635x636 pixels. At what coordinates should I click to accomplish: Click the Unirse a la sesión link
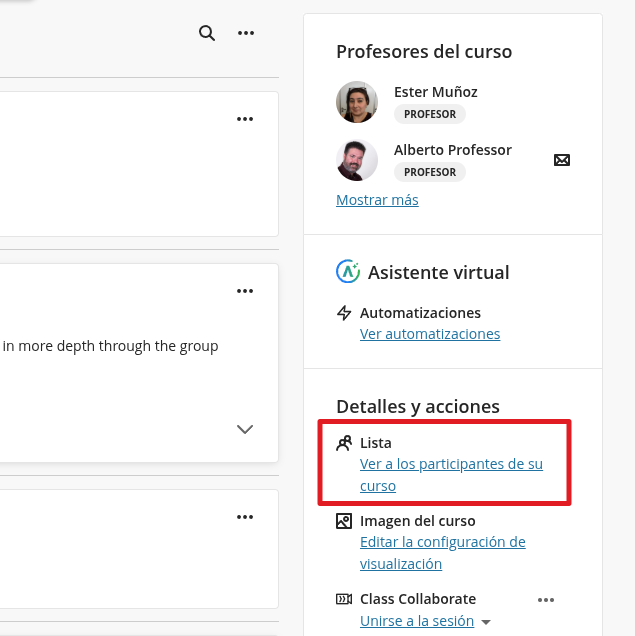pos(417,621)
